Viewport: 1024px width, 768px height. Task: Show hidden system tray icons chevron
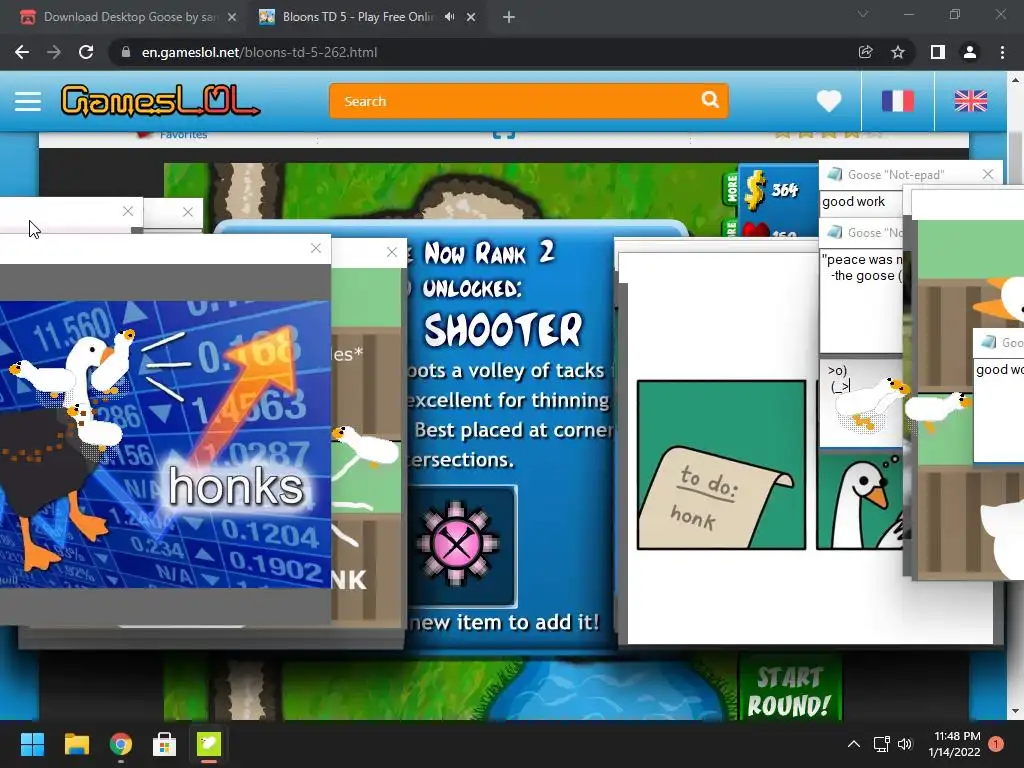coord(854,744)
